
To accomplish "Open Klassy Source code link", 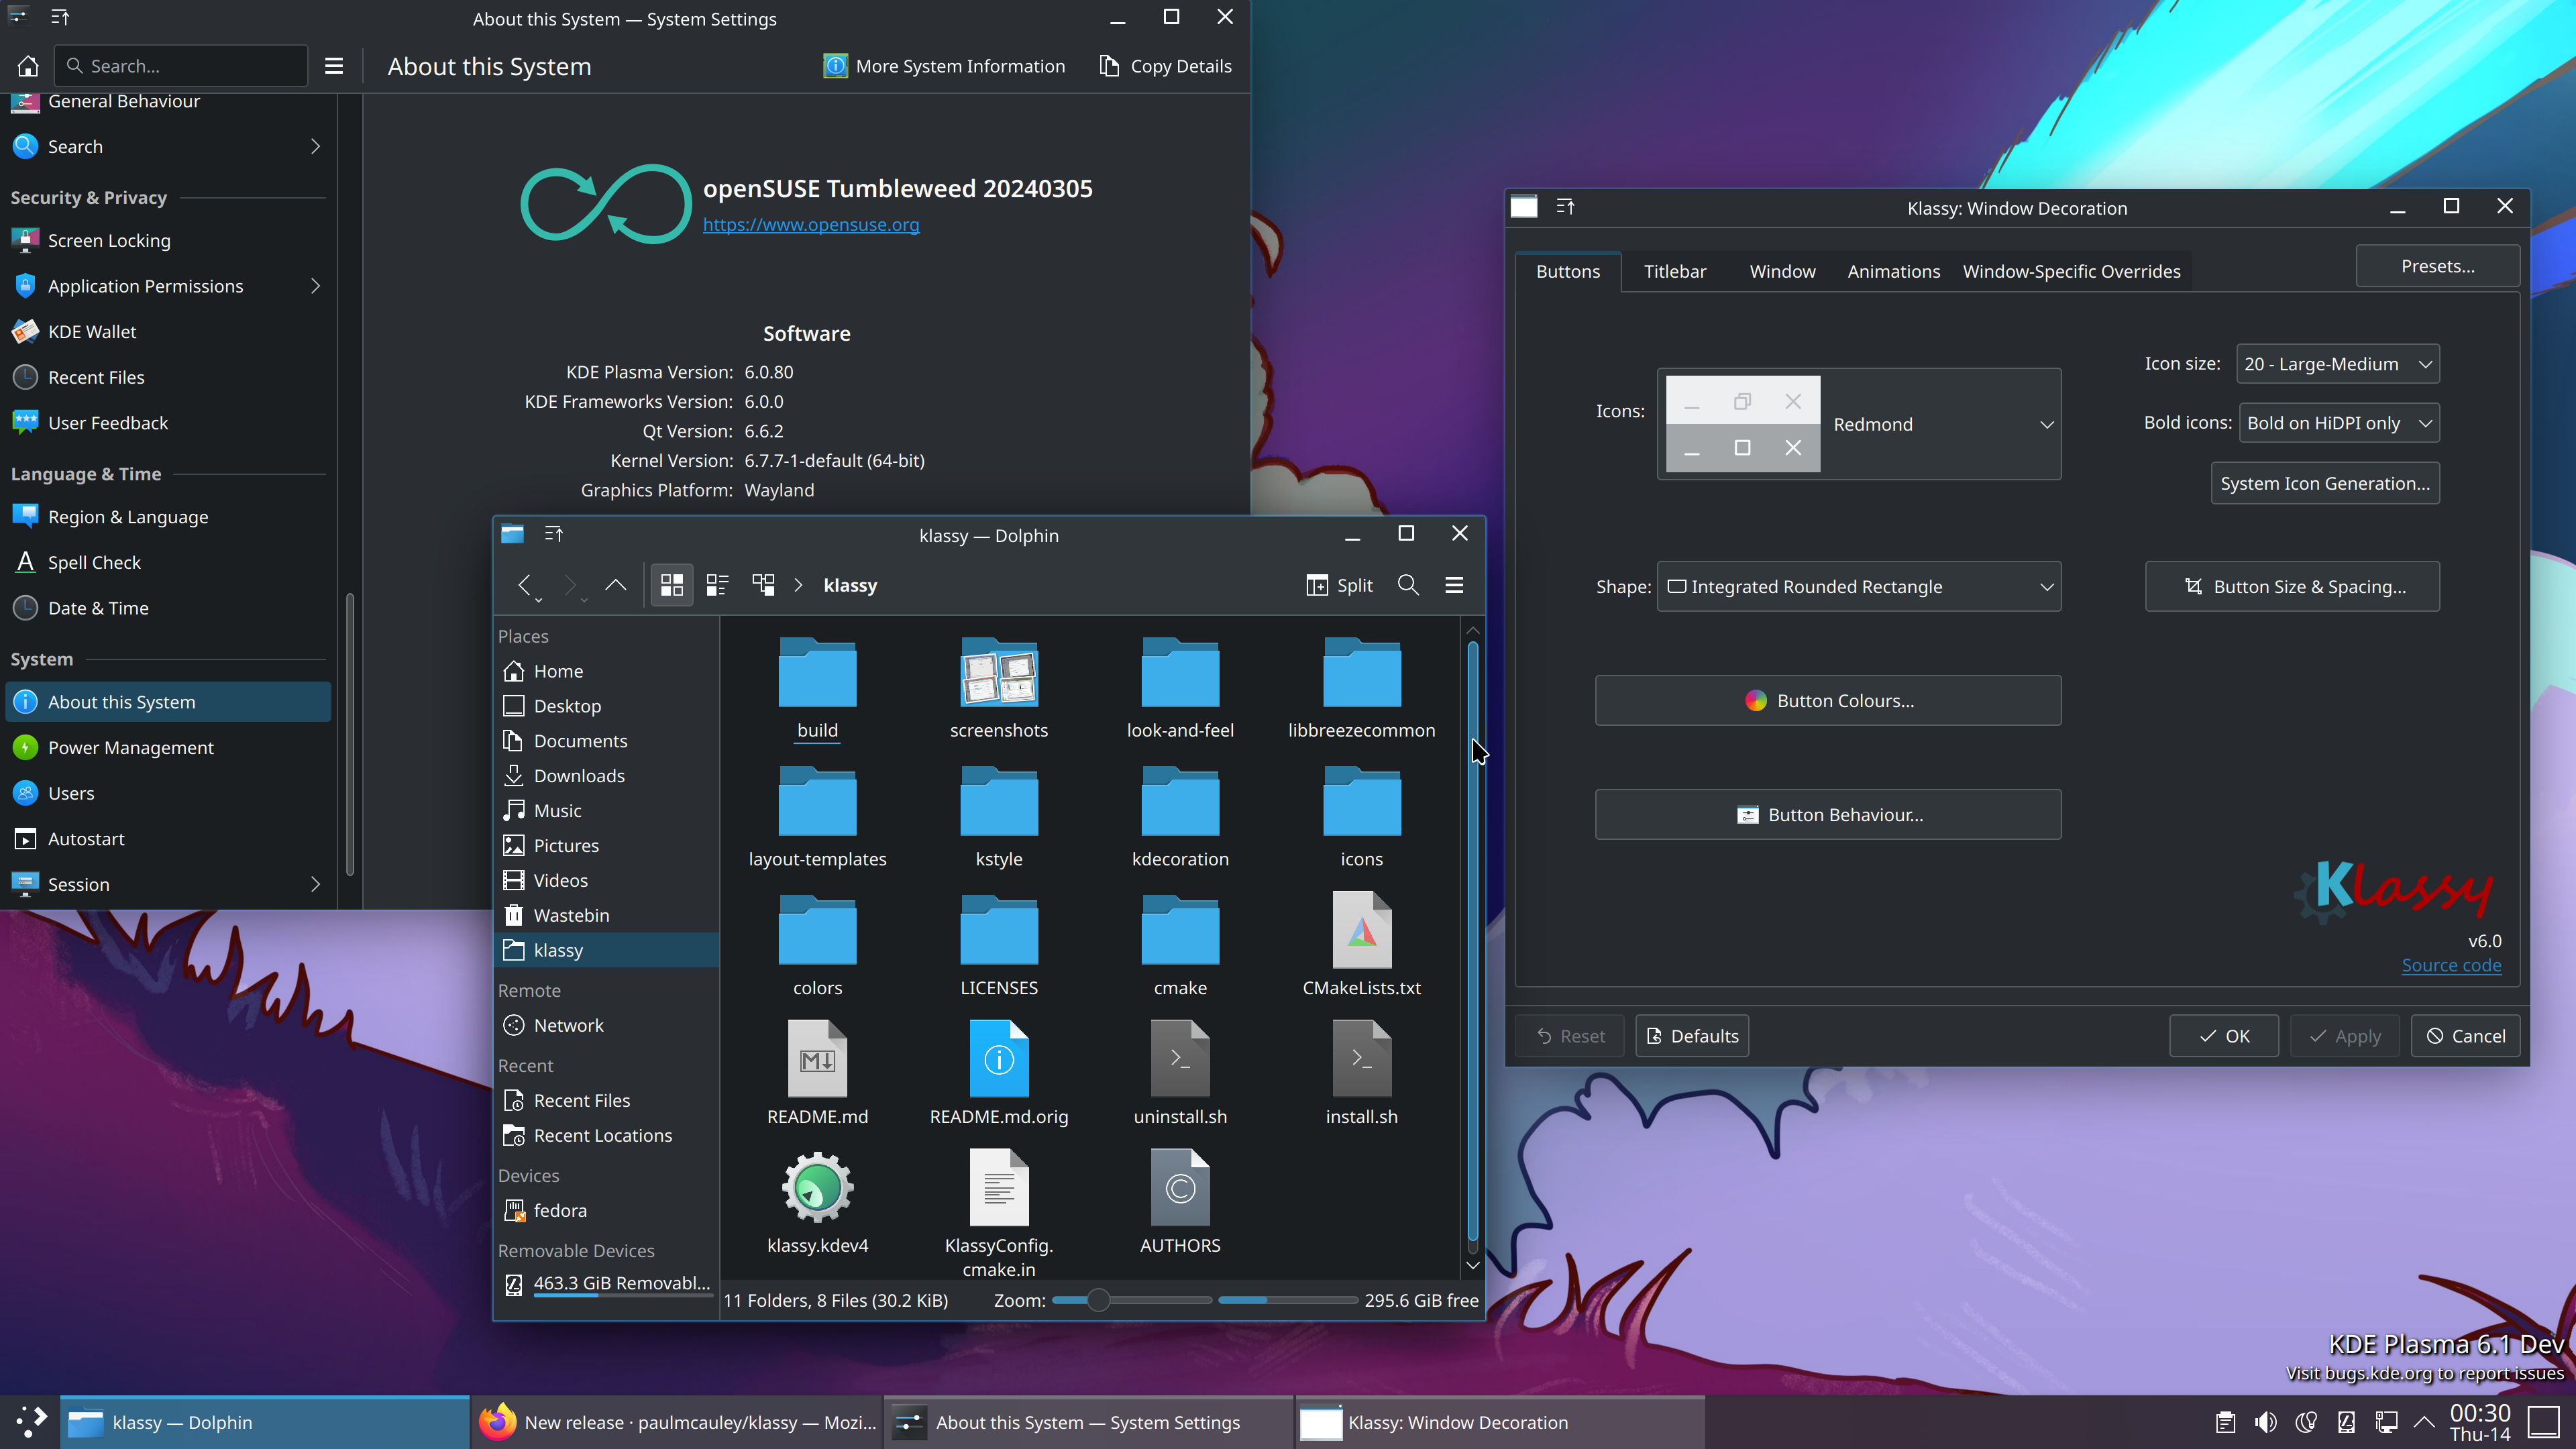I will (x=2451, y=965).
